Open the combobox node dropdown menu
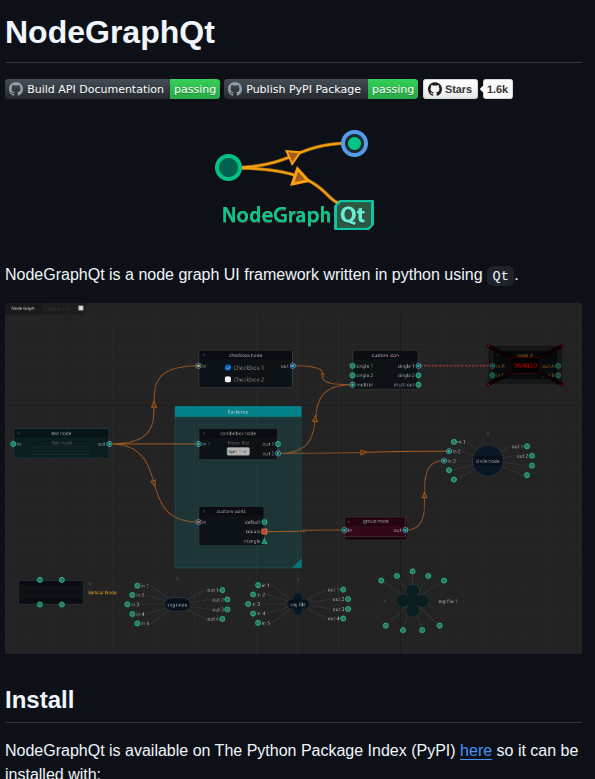Image resolution: width=595 pixels, height=779 pixels. [238, 451]
